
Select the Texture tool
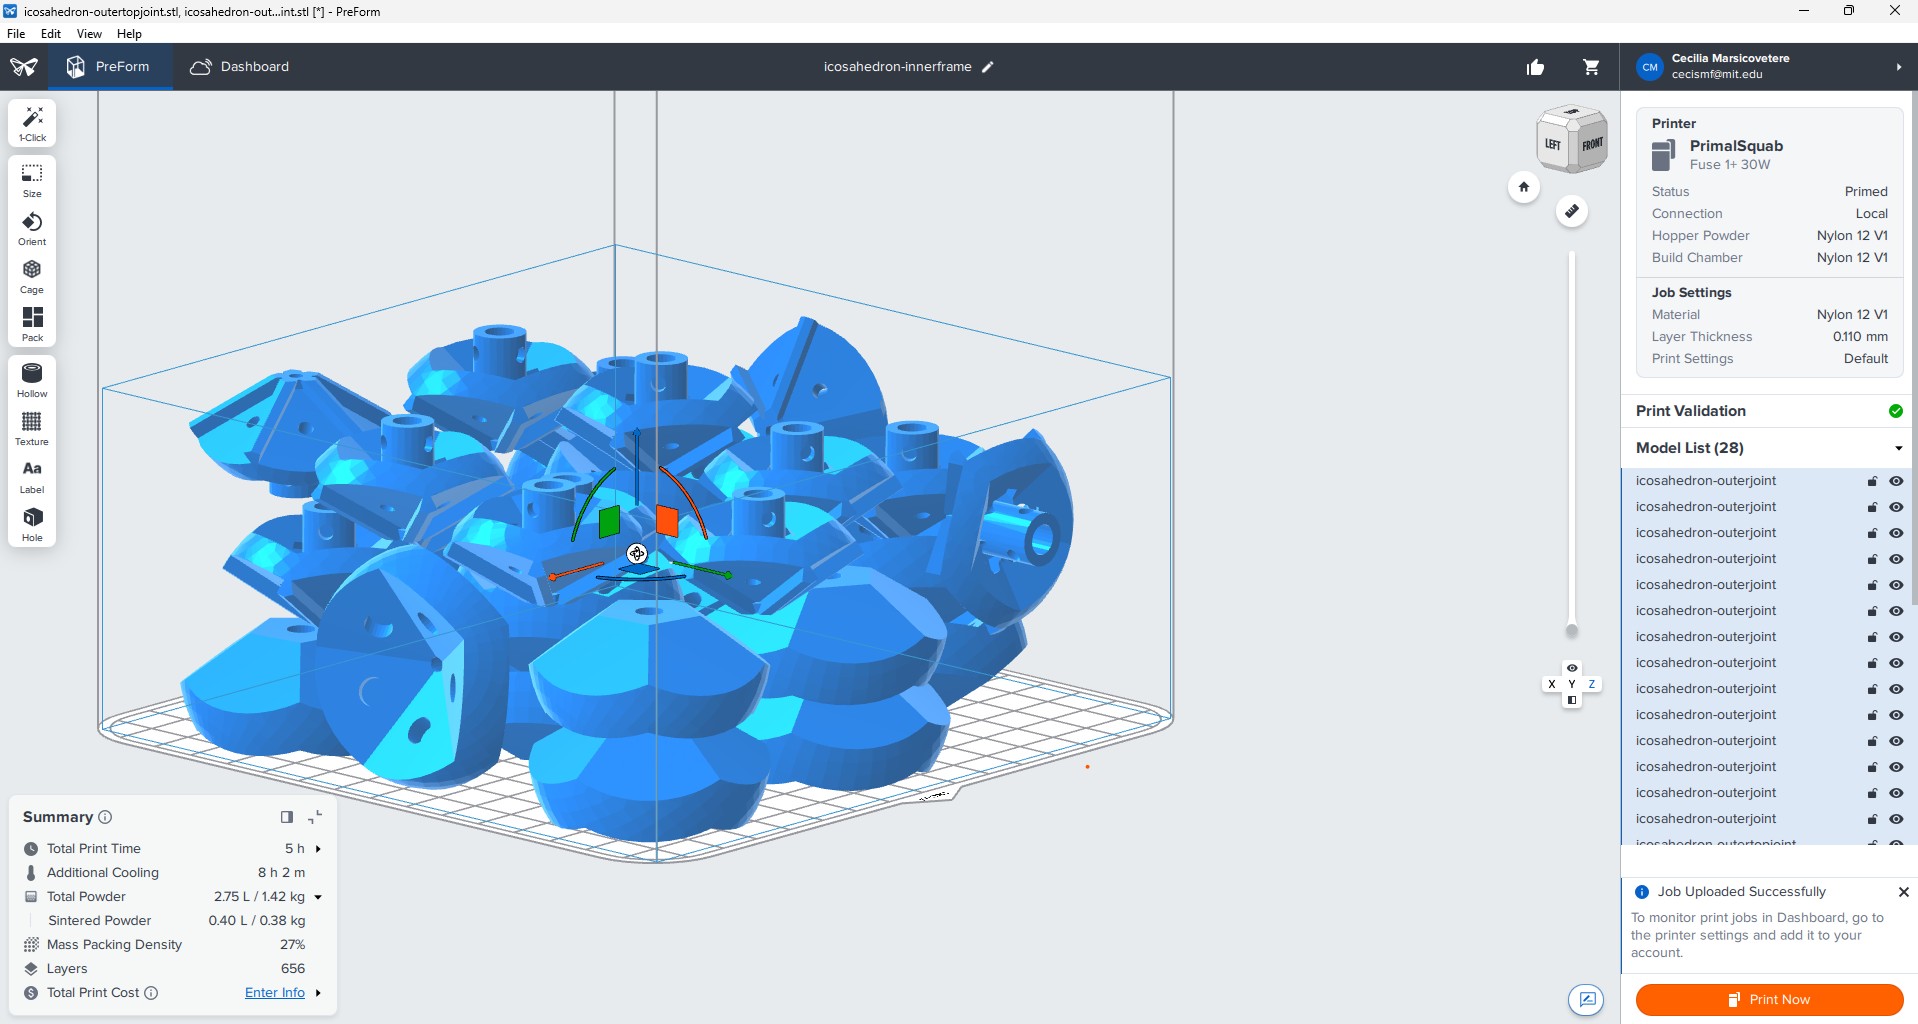coord(32,427)
